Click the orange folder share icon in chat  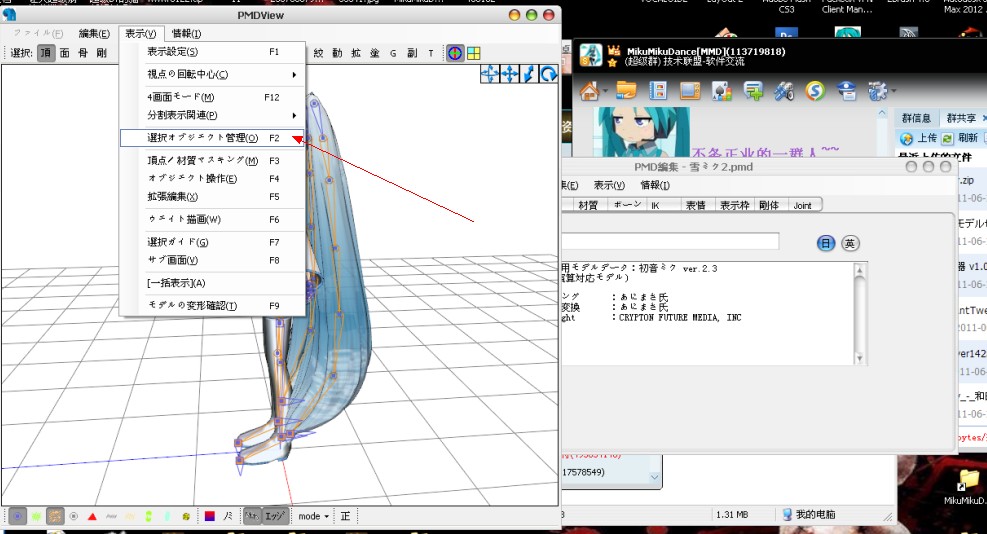click(626, 91)
